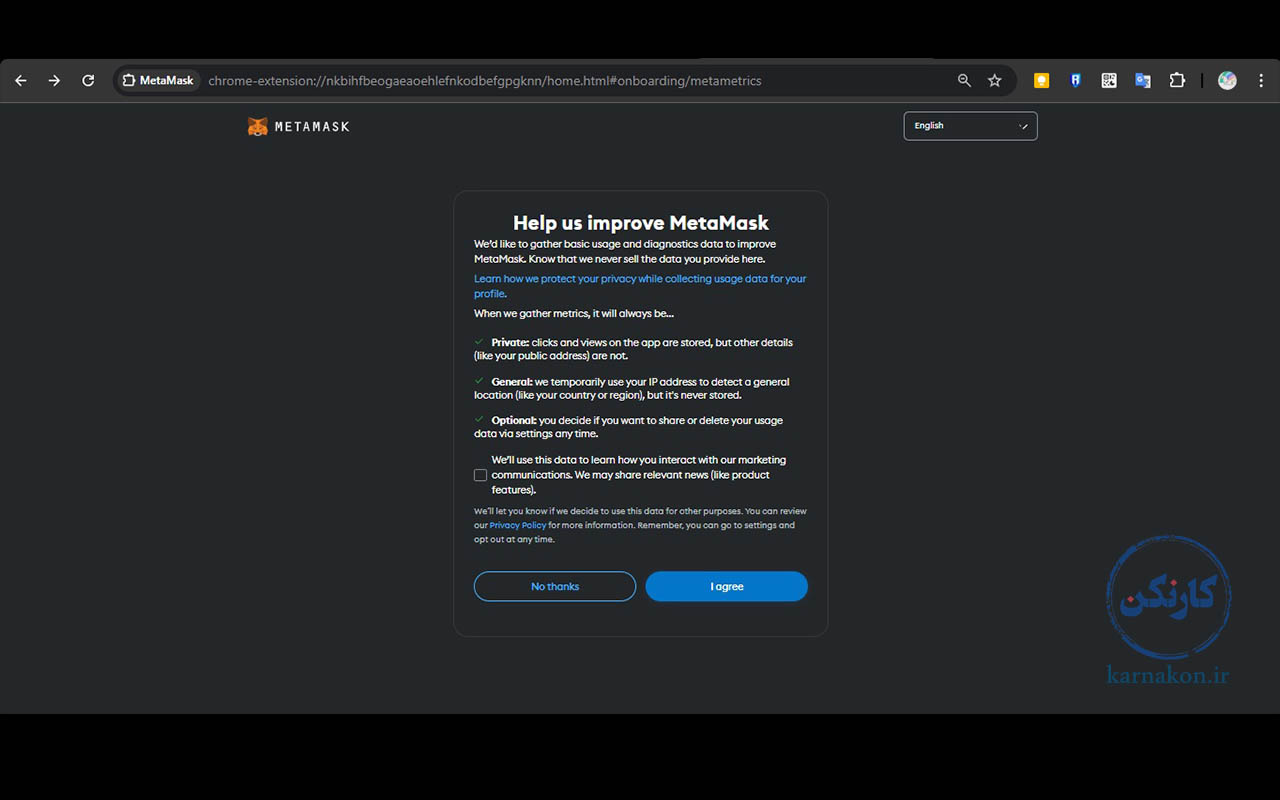The height and width of the screenshot is (800, 1280).
Task: Open the Chrome profile avatar
Action: coord(1227,81)
